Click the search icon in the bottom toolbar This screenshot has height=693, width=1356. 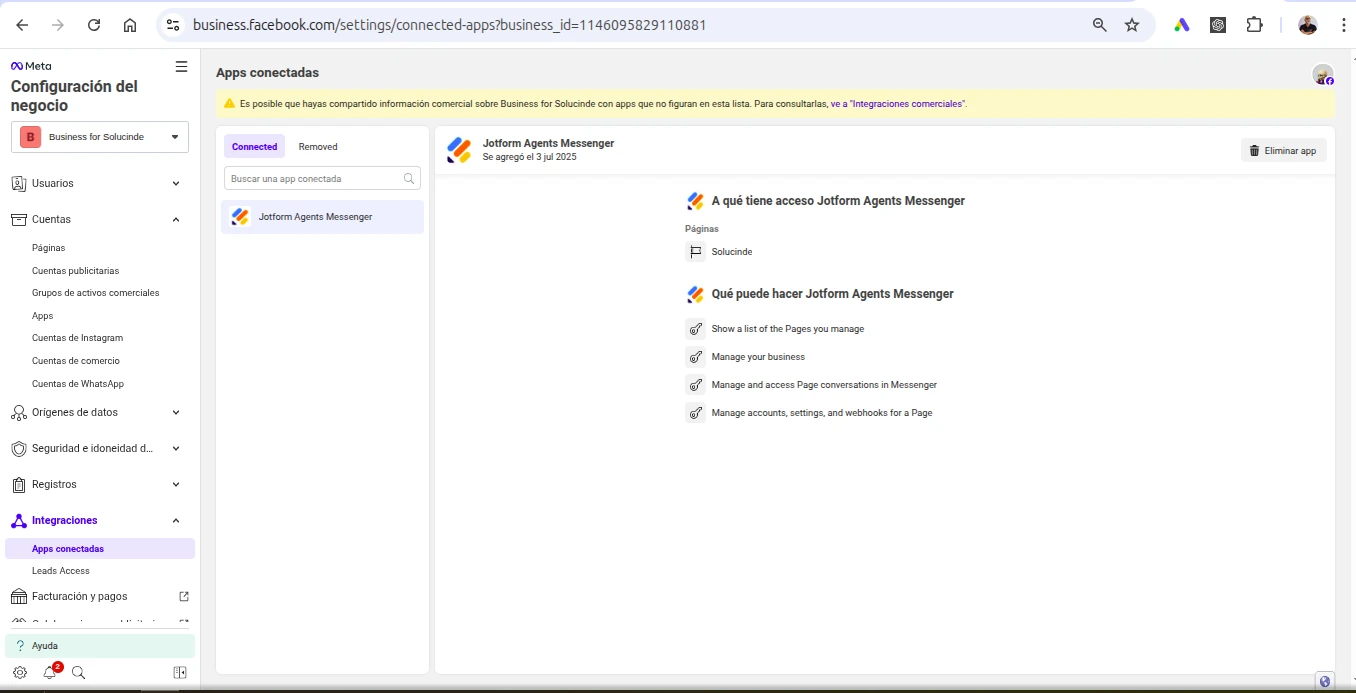pyautogui.click(x=78, y=672)
